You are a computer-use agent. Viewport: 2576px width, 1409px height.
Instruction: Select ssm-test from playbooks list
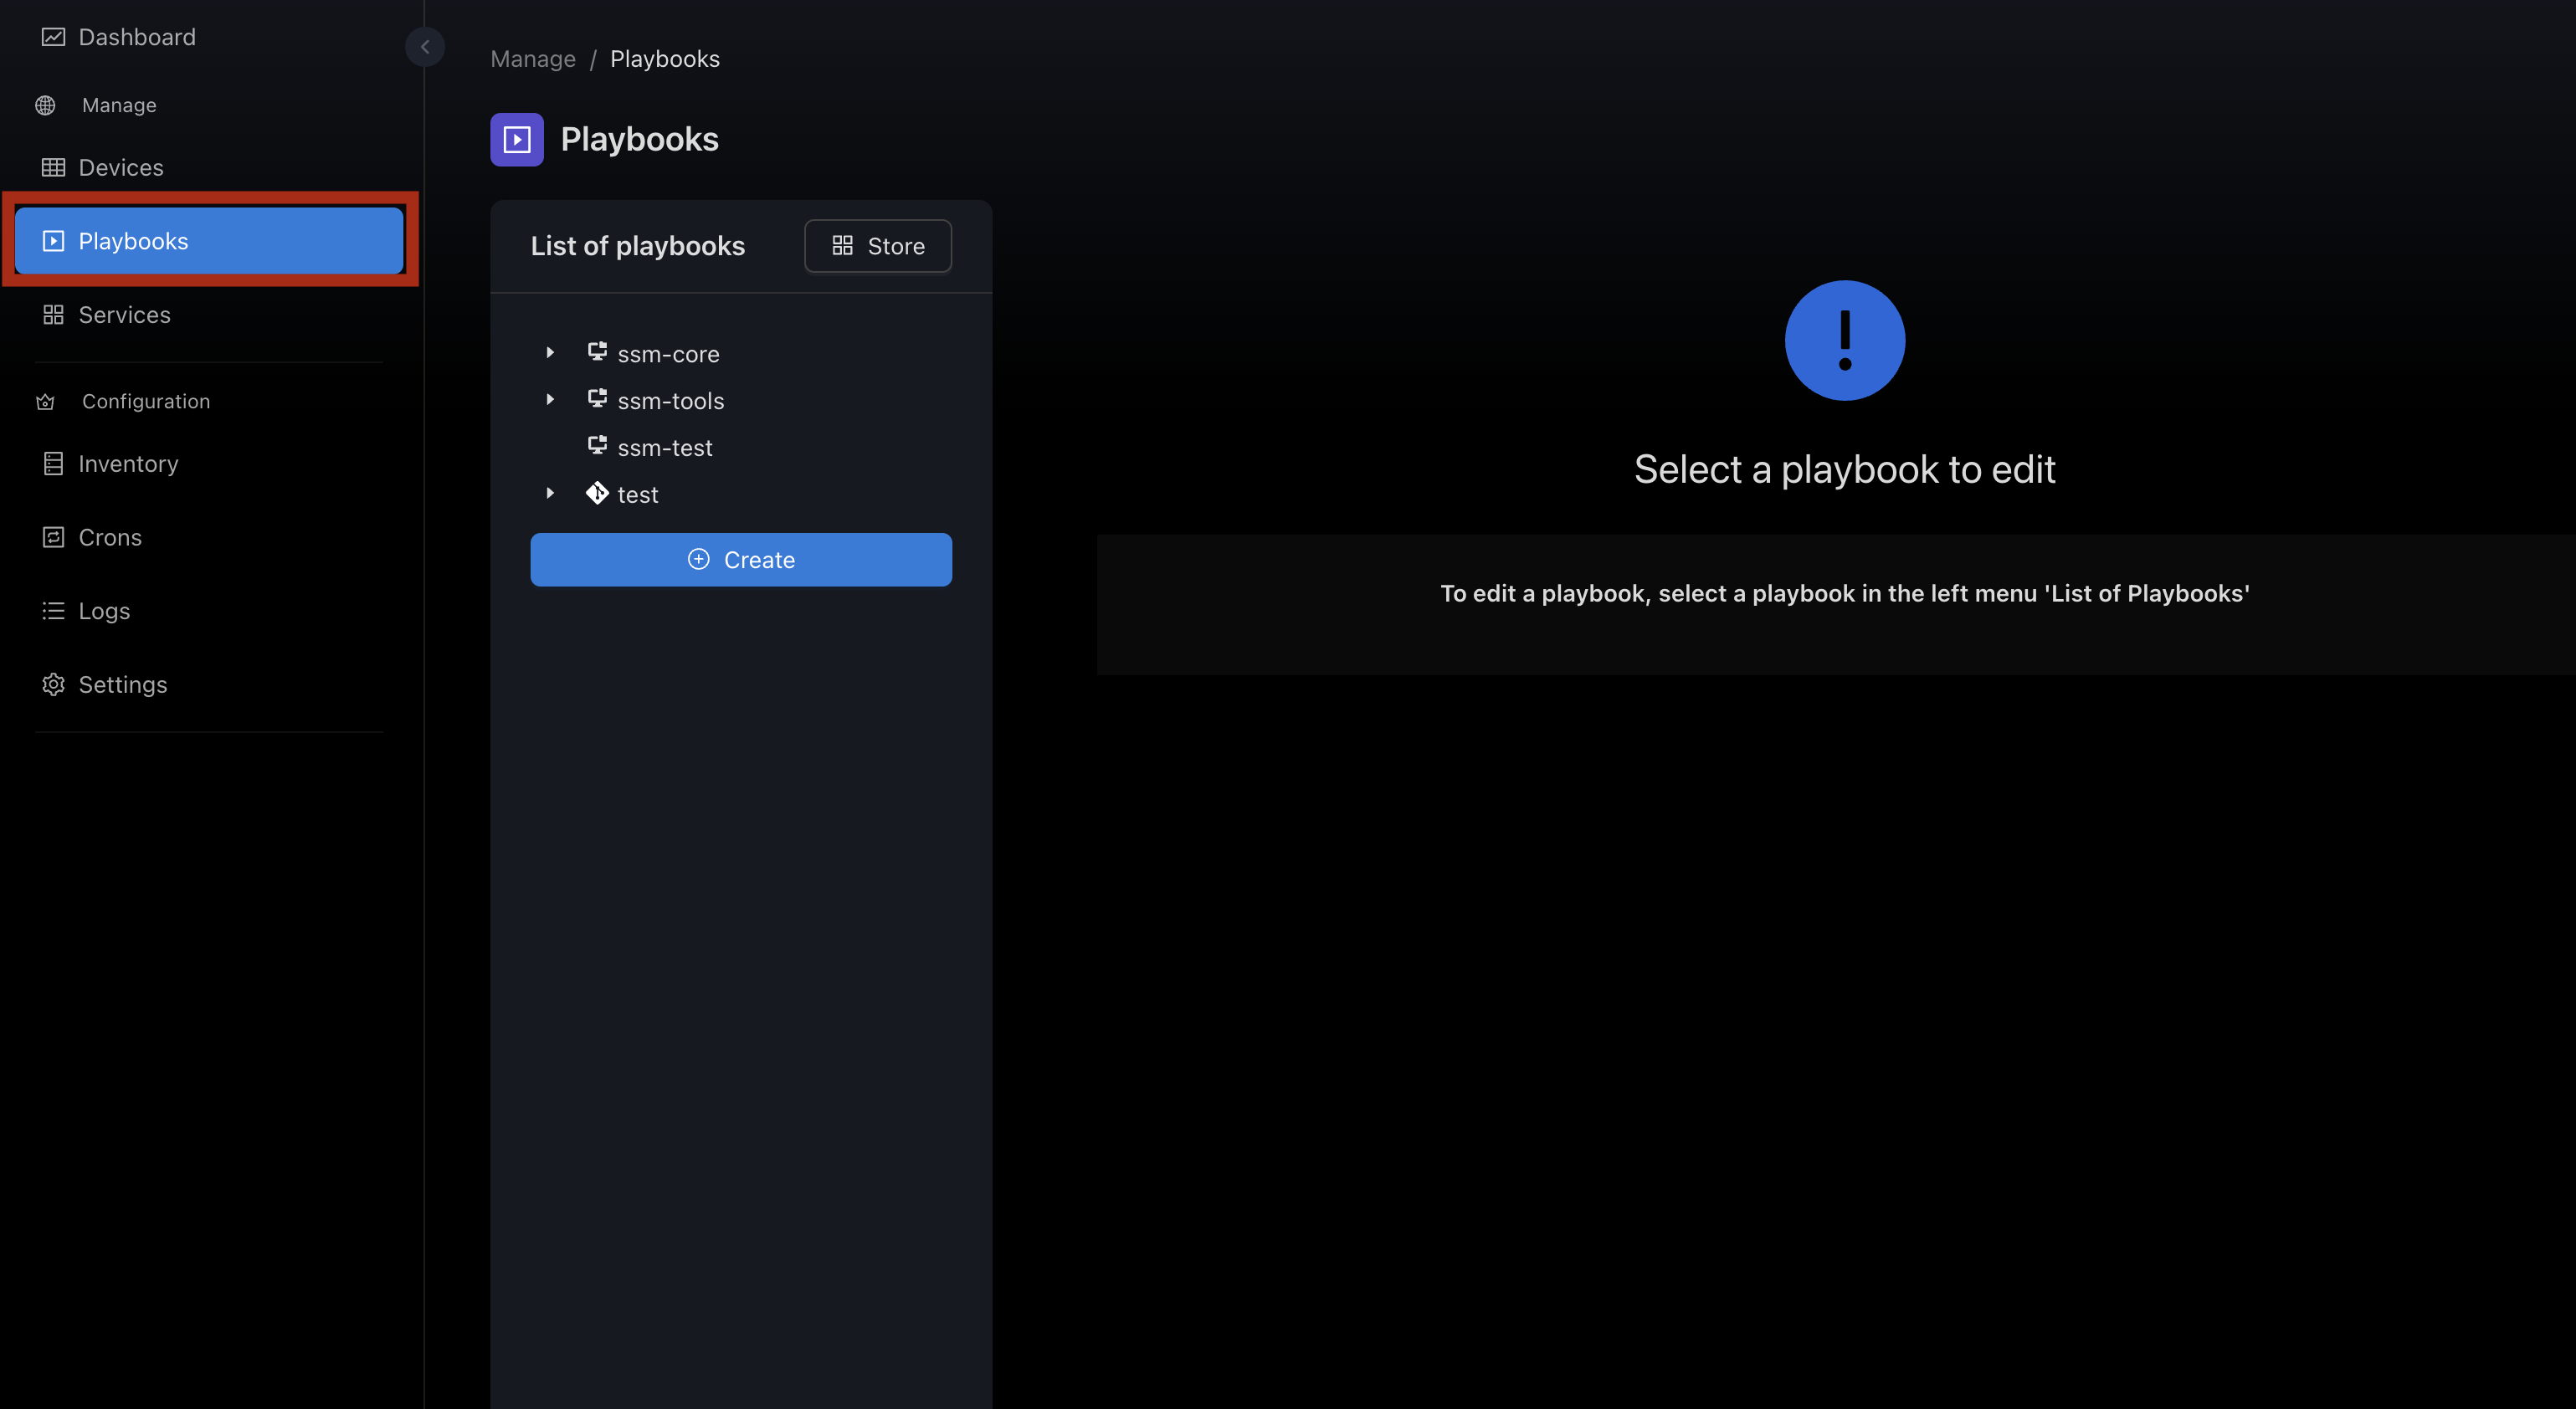[665, 448]
